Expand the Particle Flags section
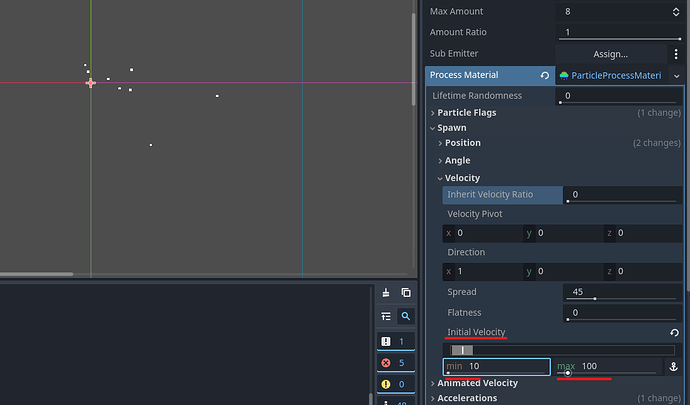 tap(467, 112)
